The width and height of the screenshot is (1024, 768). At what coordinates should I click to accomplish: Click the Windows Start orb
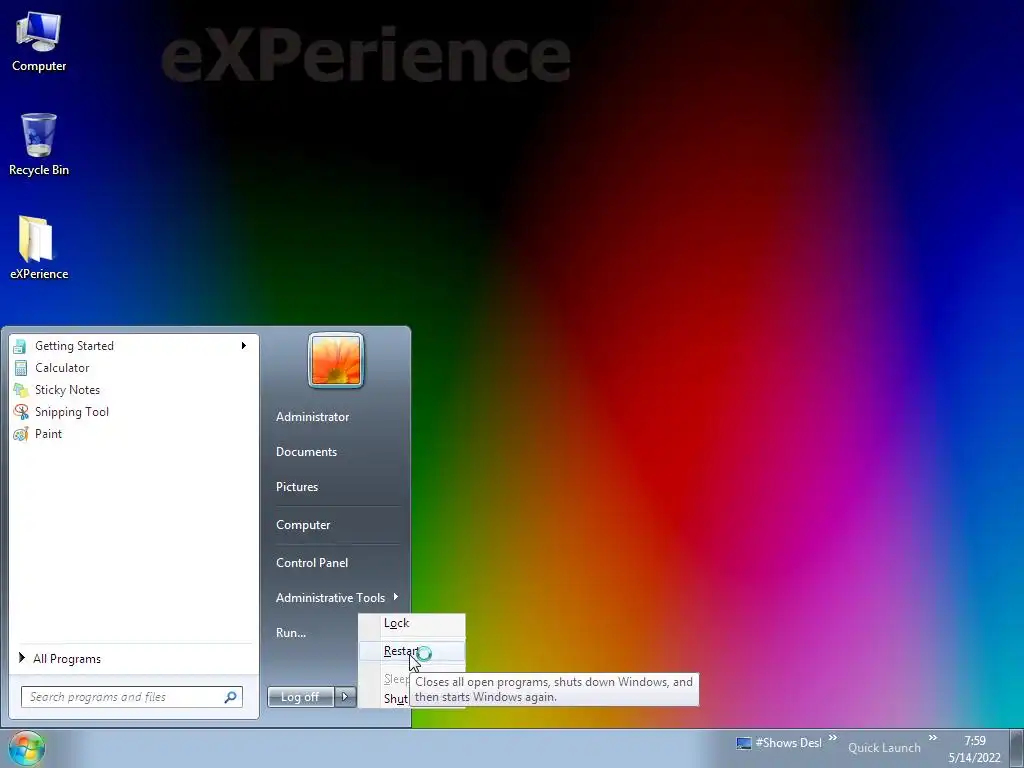pos(27,748)
